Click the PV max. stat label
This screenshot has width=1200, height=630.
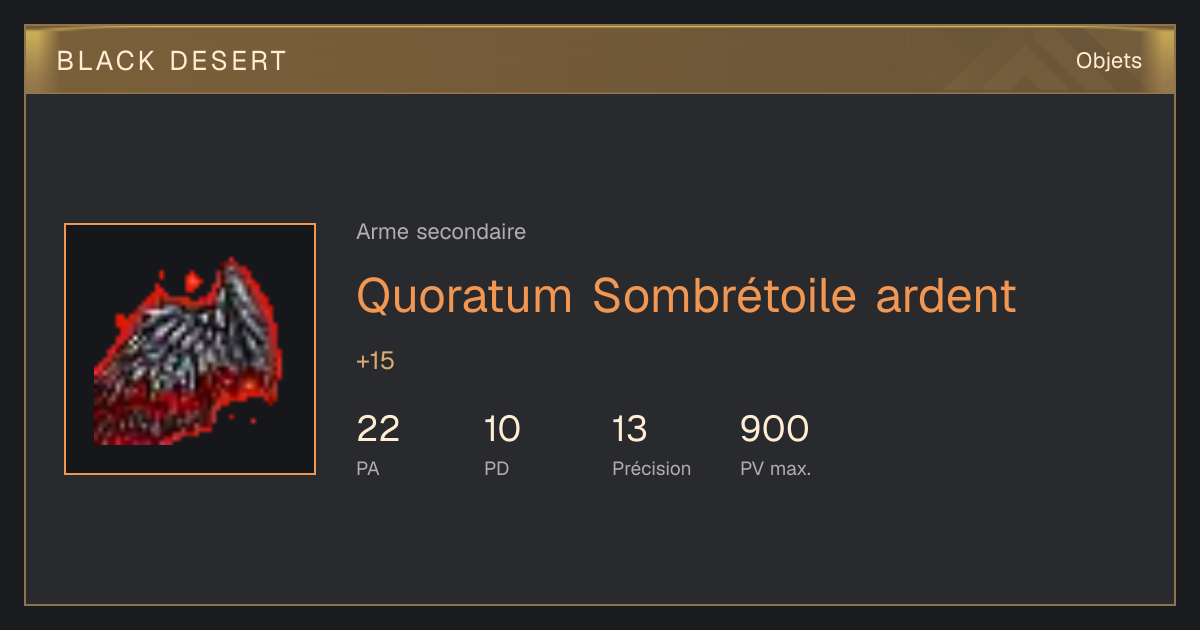pyautogui.click(x=775, y=468)
